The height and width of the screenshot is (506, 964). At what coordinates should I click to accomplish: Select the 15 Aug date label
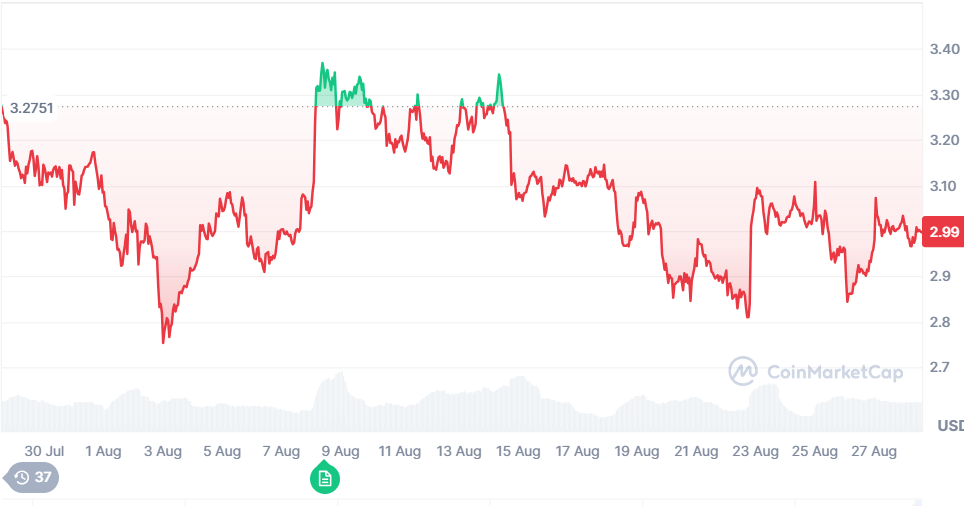(518, 451)
